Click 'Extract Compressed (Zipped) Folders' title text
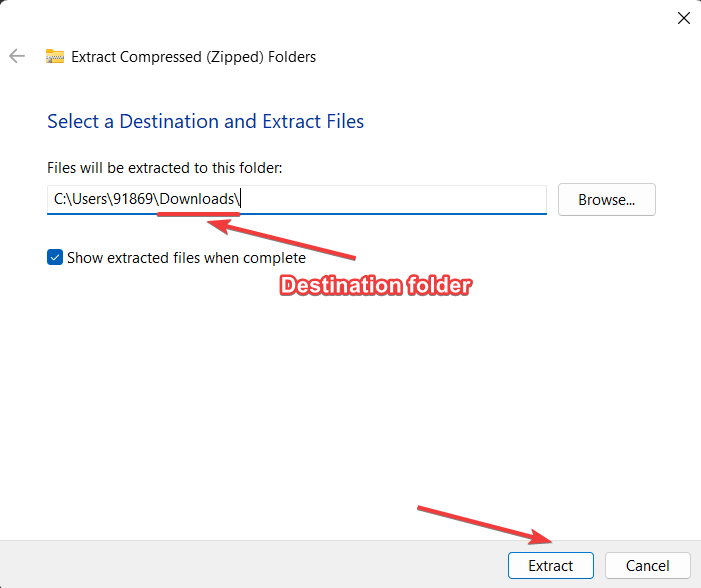 pos(194,57)
